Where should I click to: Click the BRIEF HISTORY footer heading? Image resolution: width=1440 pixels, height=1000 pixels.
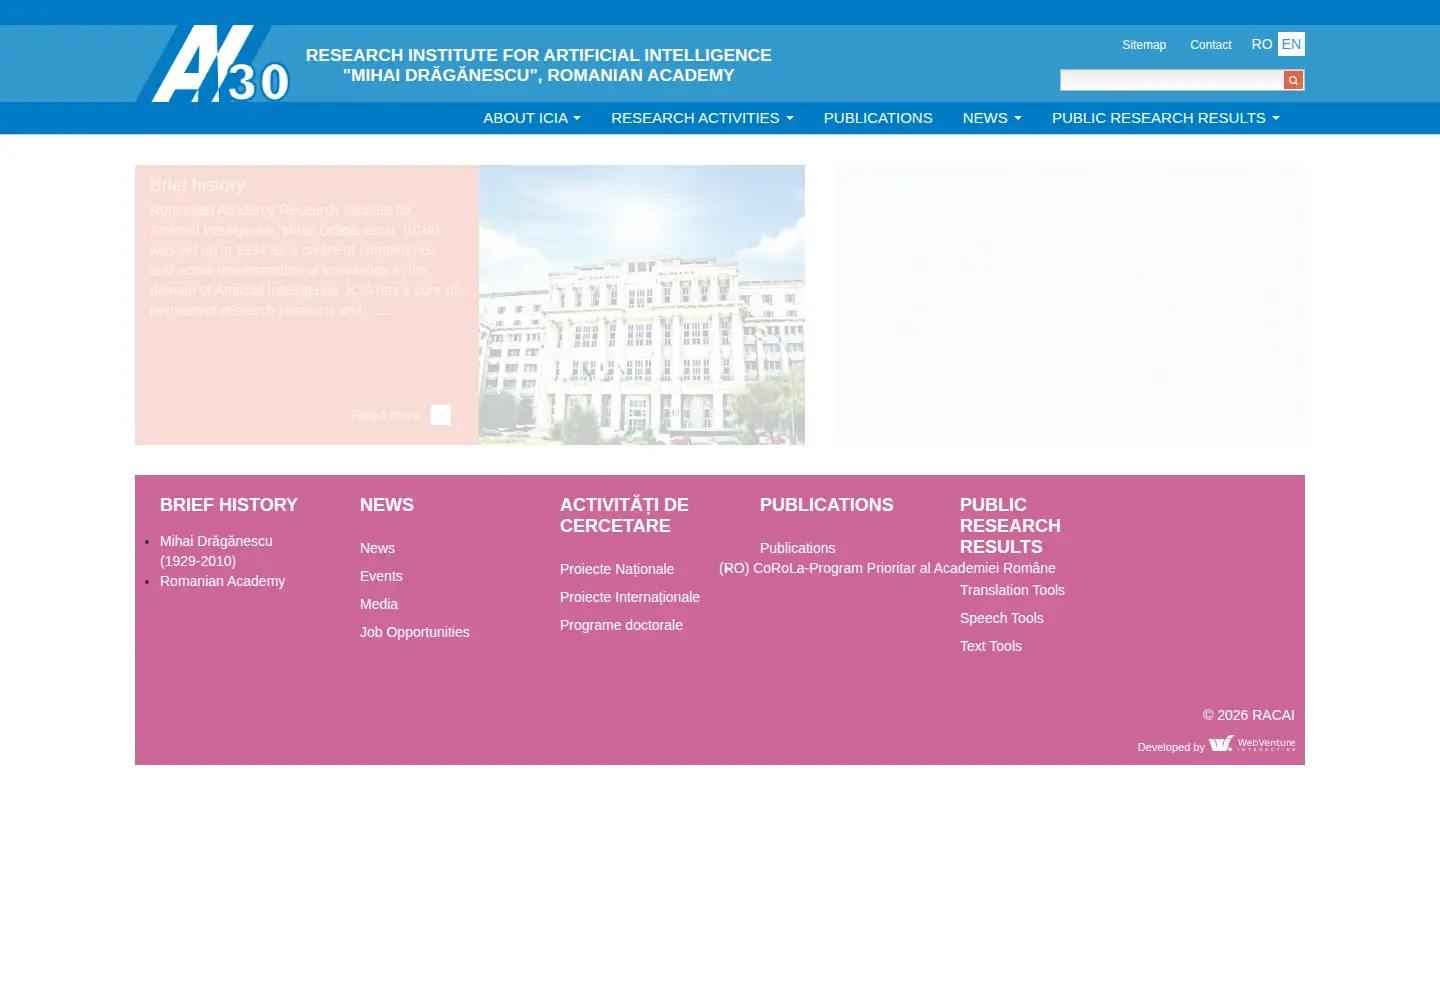[x=229, y=505]
